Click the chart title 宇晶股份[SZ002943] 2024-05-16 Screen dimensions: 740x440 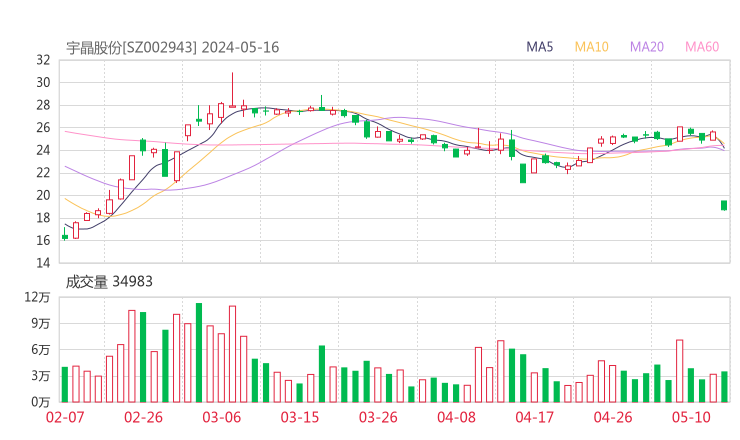coord(172,47)
